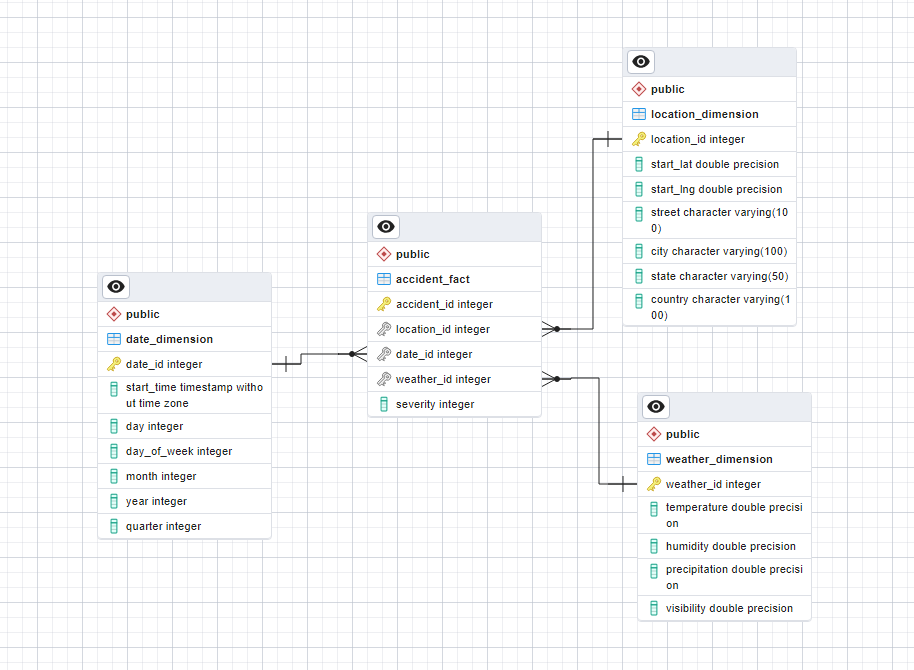Viewport: 914px width, 670px height.
Task: Click 'city character varying(100)' column text
Action: pyautogui.click(x=719, y=251)
